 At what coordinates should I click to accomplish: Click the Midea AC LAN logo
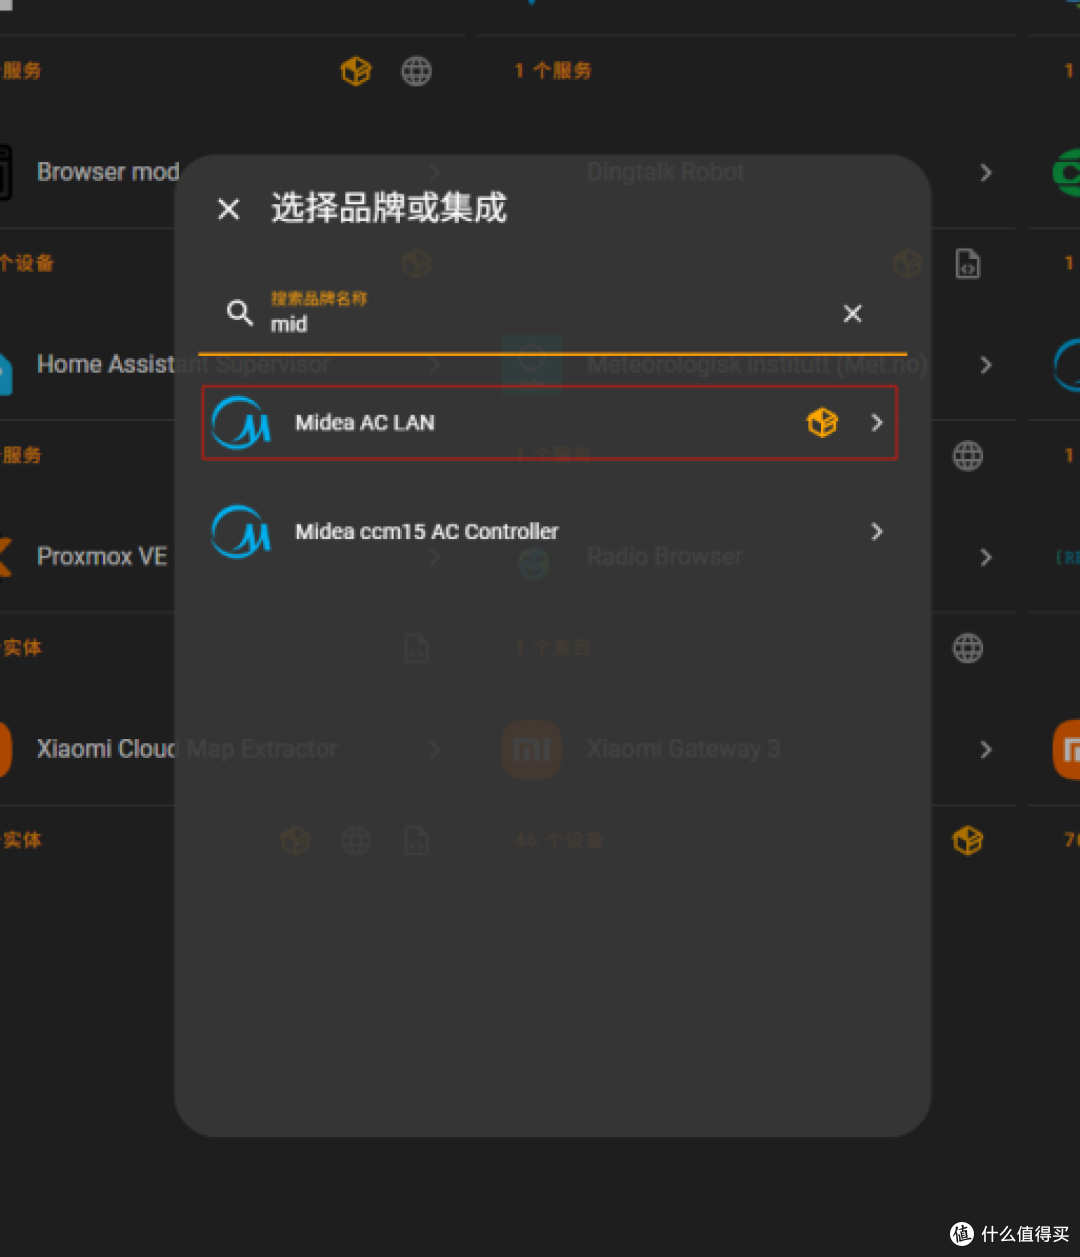coord(241,423)
